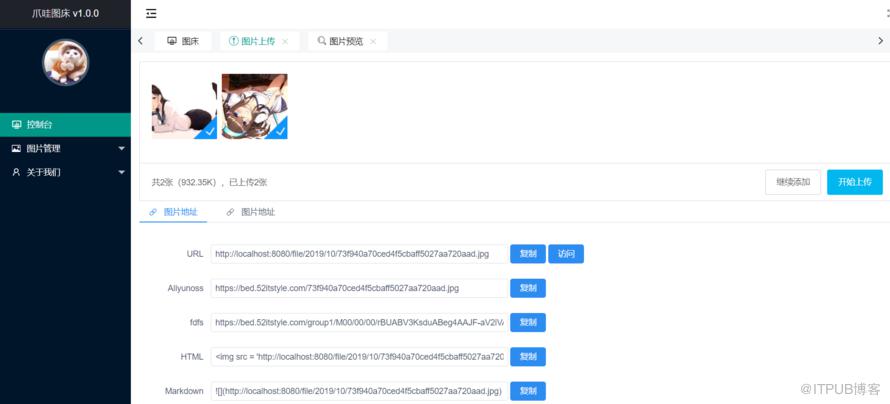Click the 继续添加 button
This screenshot has height=404, width=890.
(x=793, y=182)
